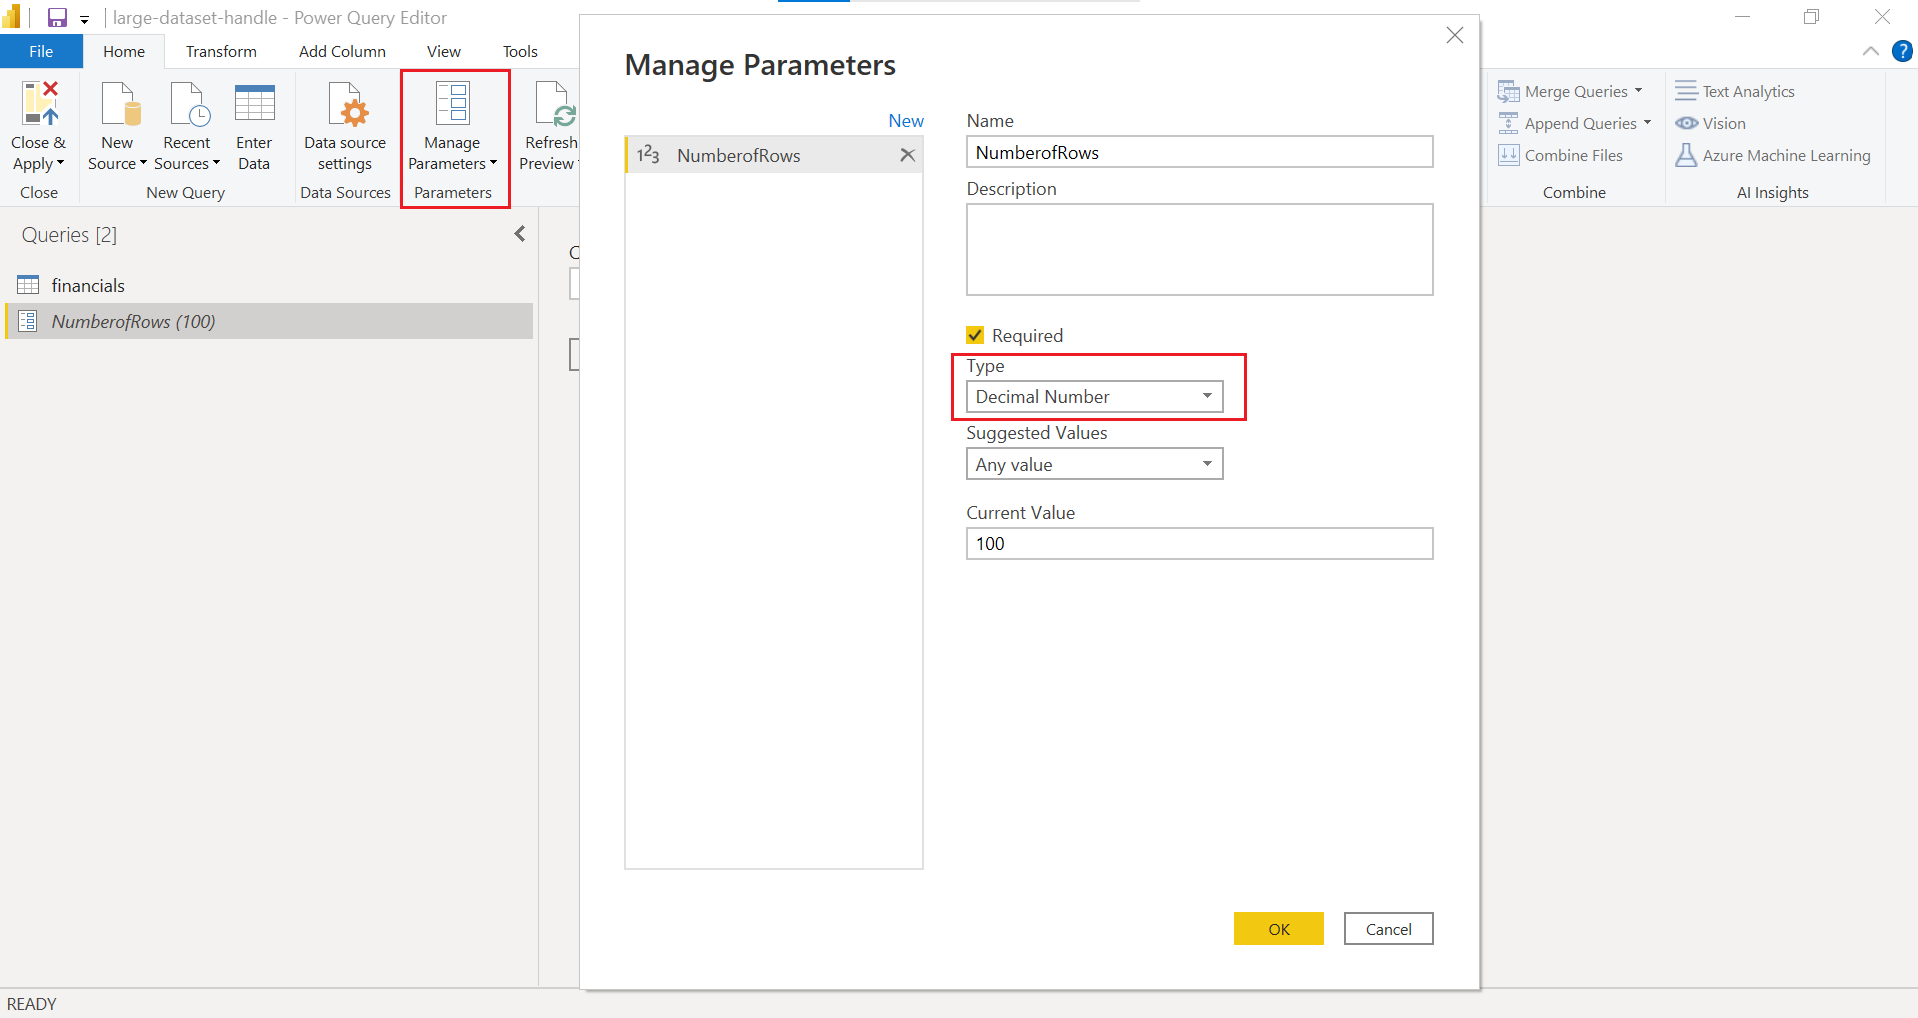This screenshot has height=1018, width=1918.
Task: Collapse the Queries pane
Action: (519, 234)
